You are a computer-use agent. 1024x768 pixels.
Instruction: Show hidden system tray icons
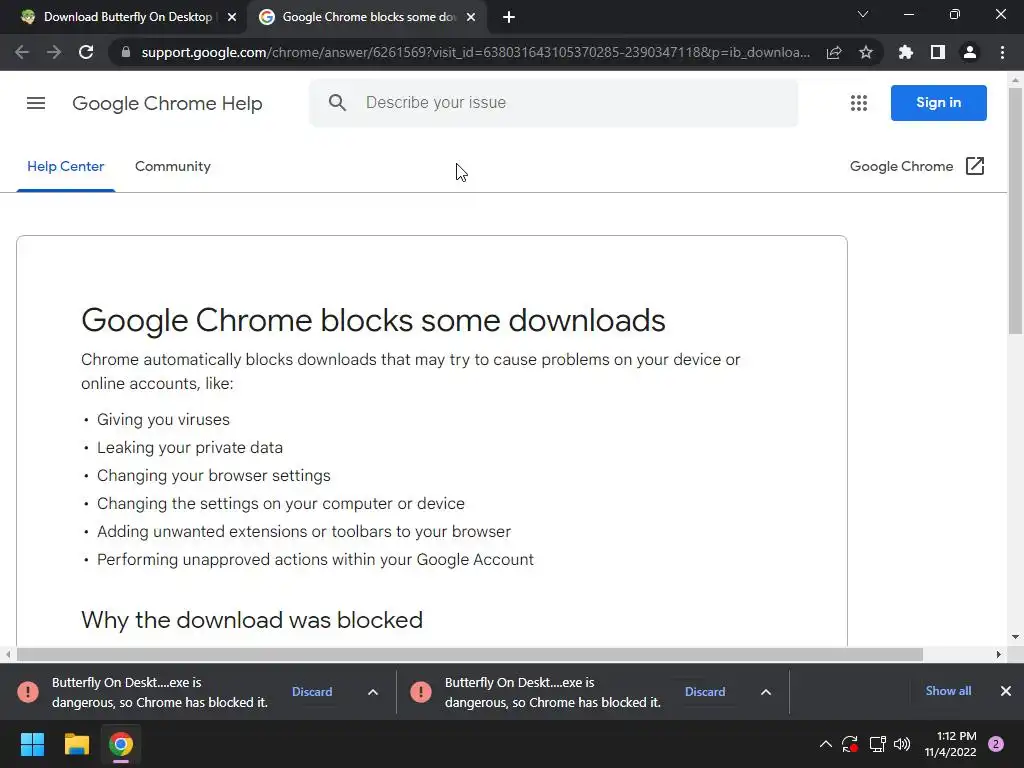coord(825,744)
